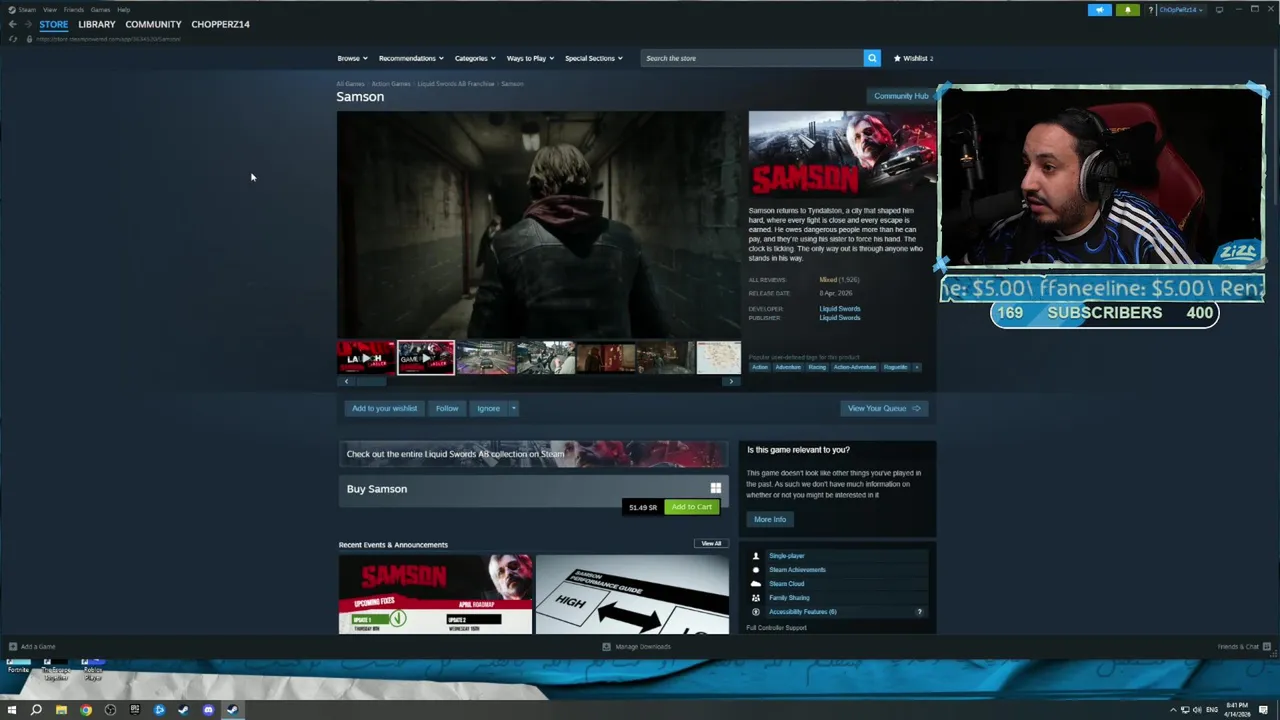Expand the Browse store menu
Screen dimensions: 1280x720
click(x=352, y=58)
